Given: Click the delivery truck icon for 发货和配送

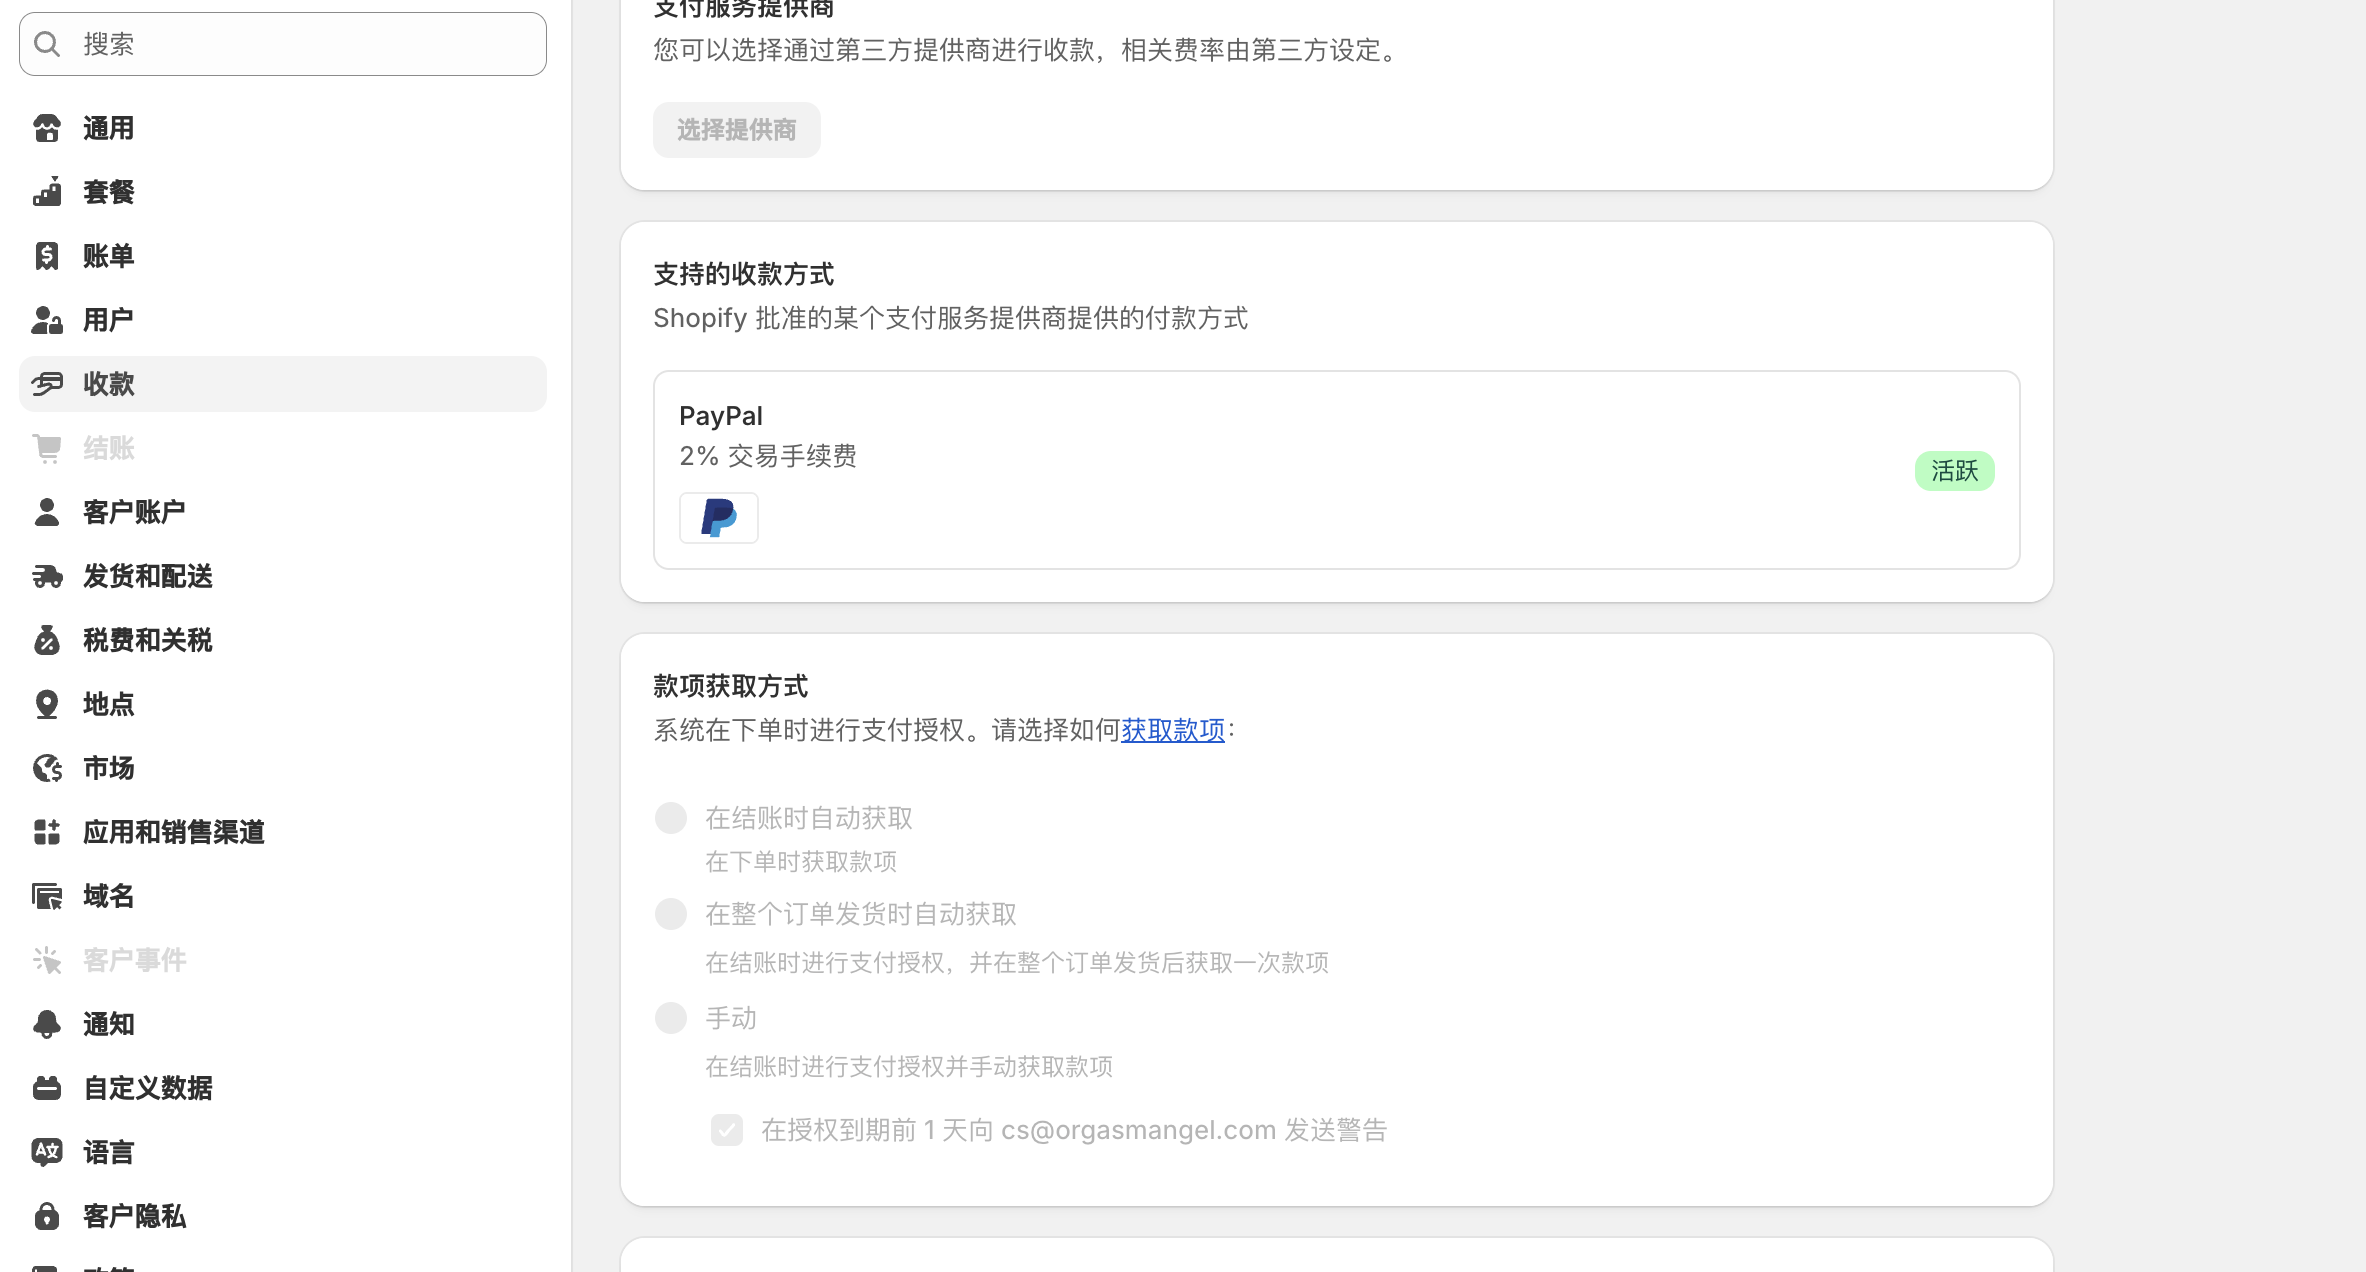Looking at the screenshot, I should 47,576.
